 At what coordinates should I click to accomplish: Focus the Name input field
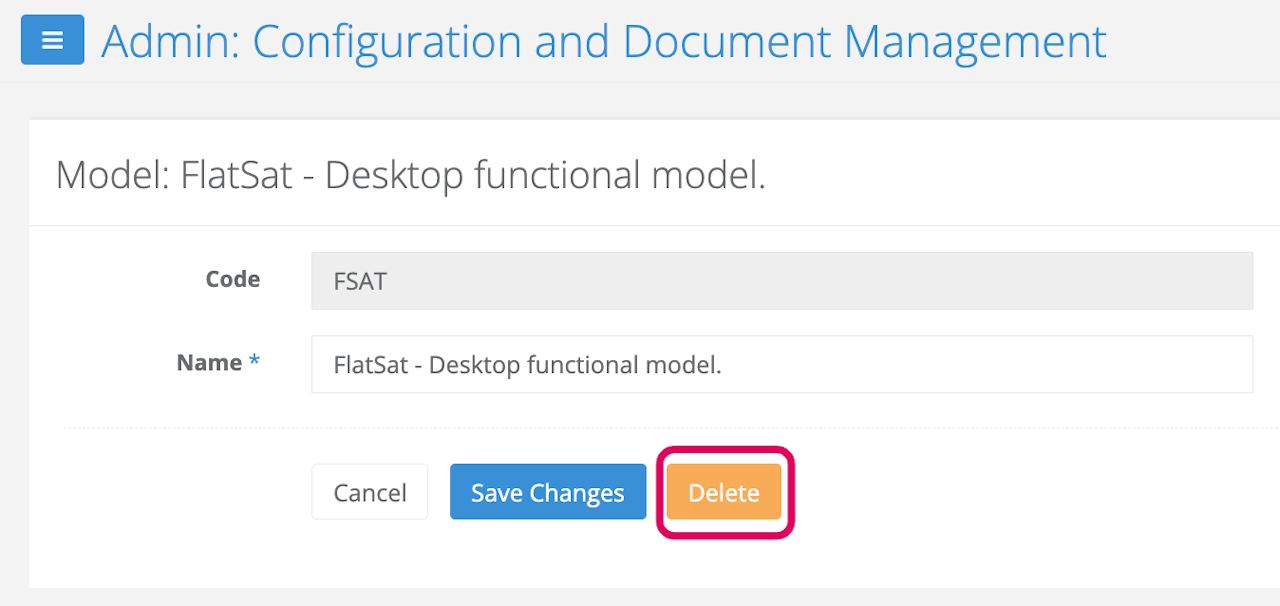coord(781,364)
